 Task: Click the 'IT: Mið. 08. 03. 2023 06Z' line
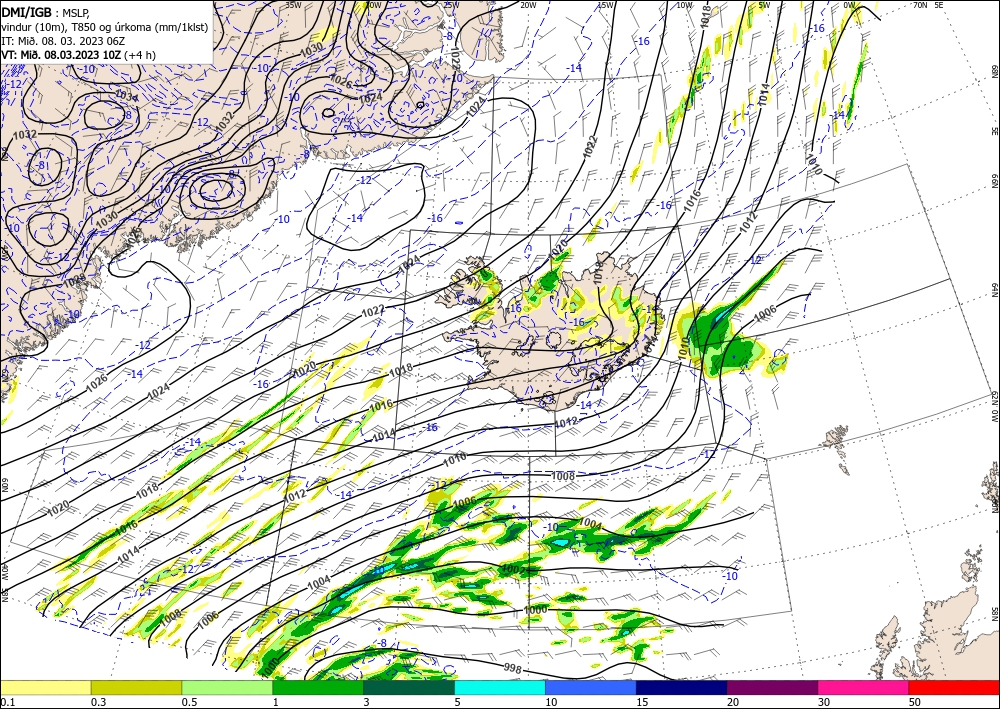(x=63, y=41)
